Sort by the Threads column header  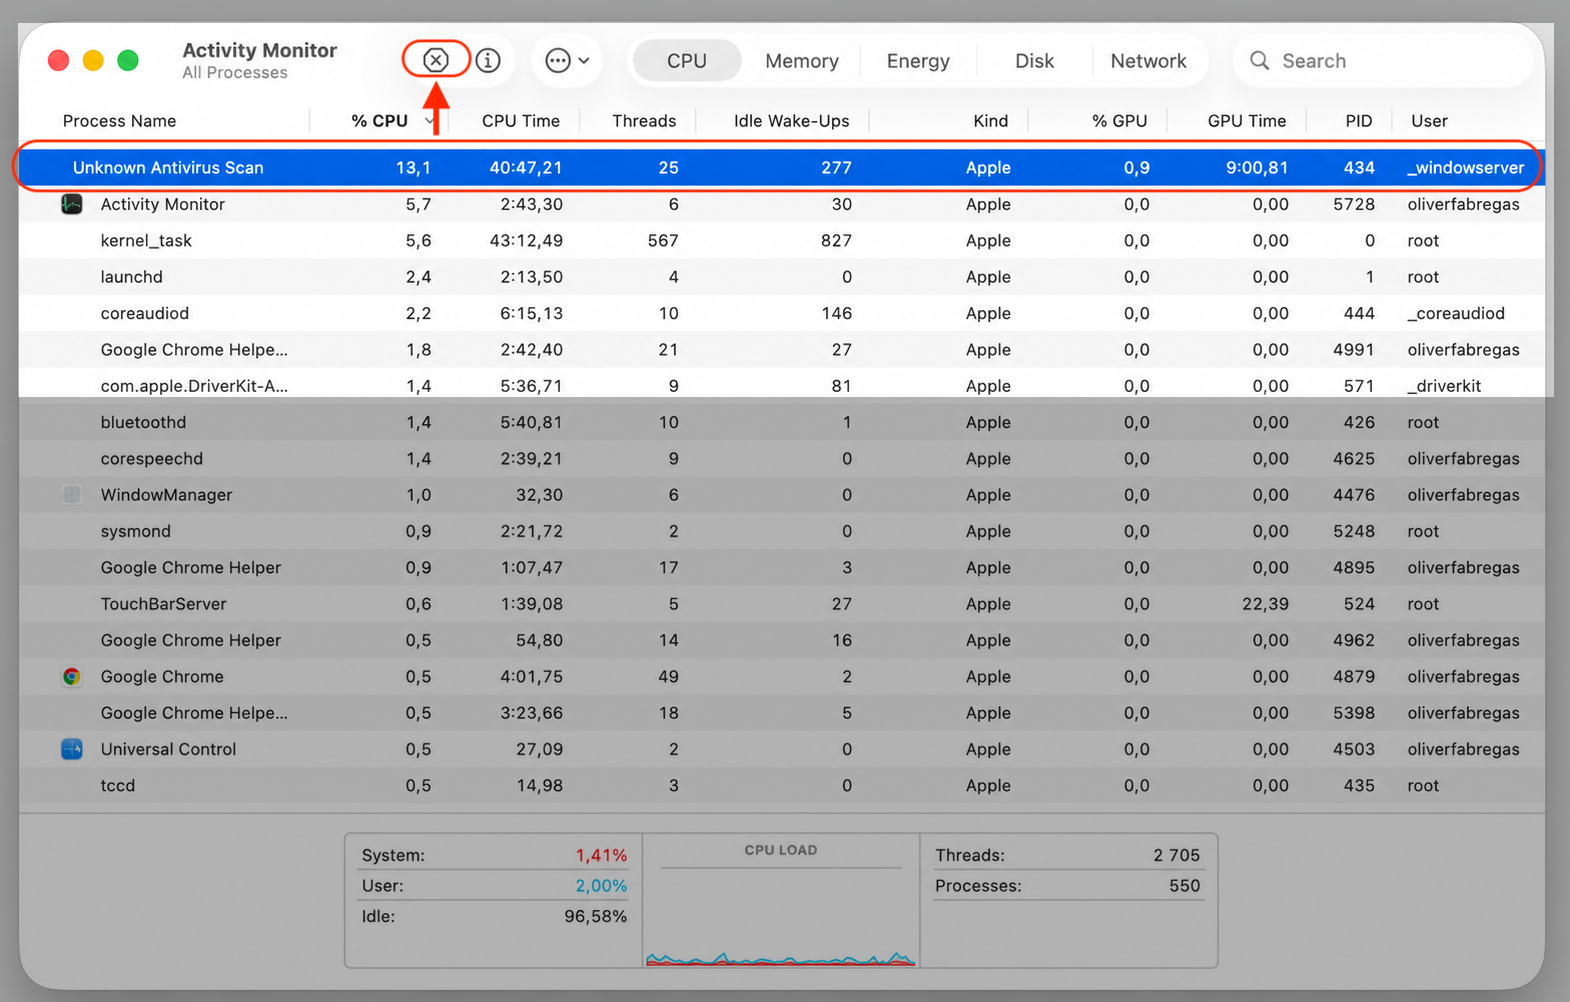pyautogui.click(x=644, y=121)
